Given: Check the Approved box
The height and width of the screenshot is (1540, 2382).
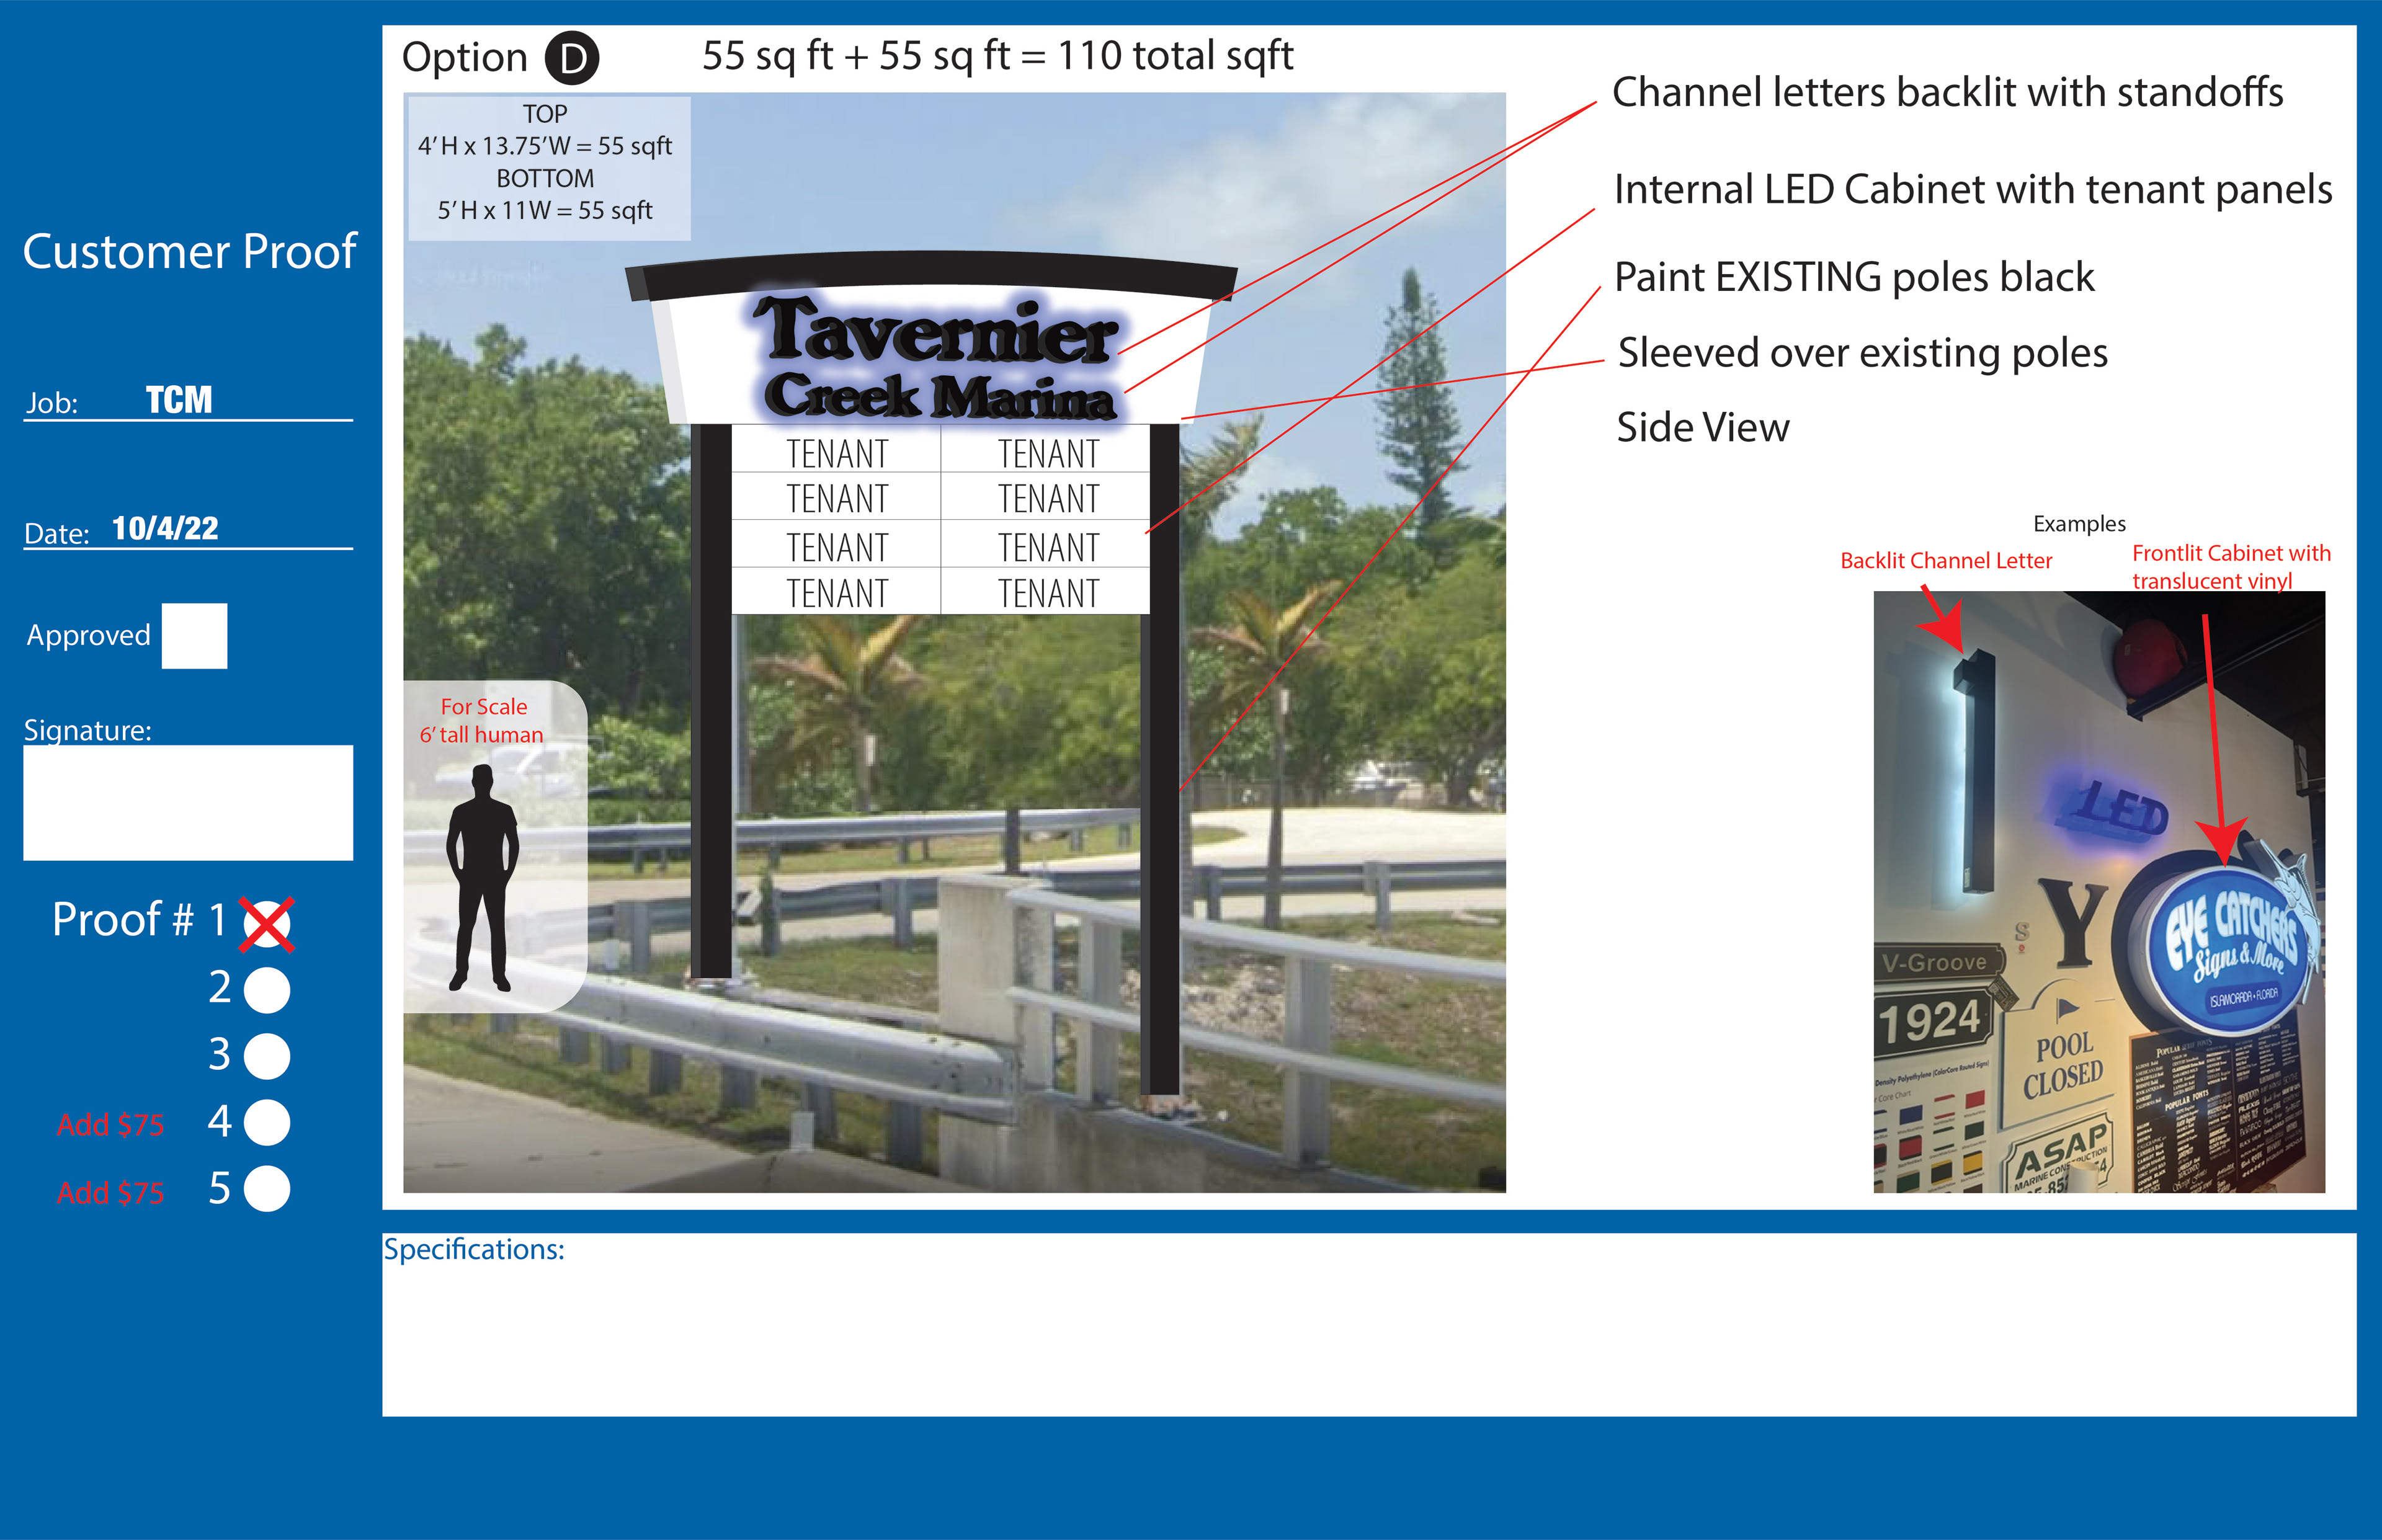Looking at the screenshot, I should coord(194,635).
